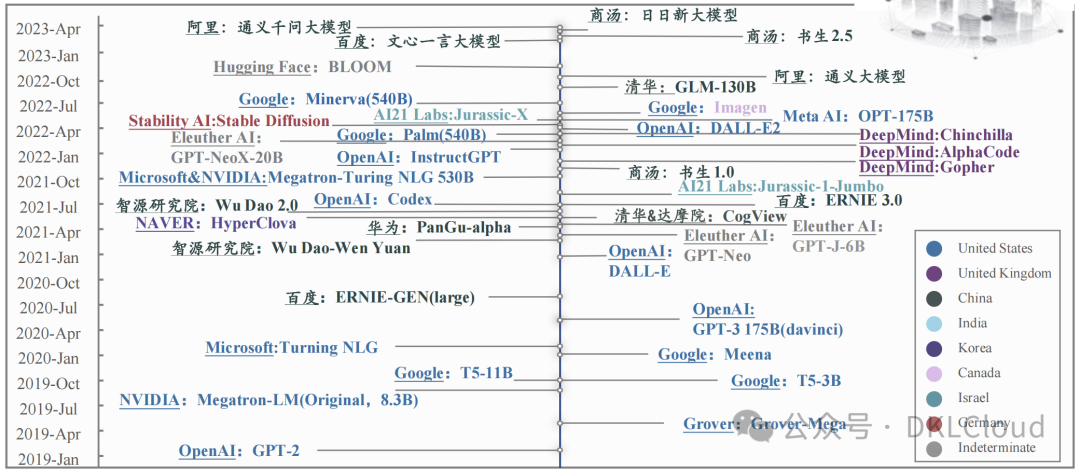This screenshot has height=470, width=1080.
Task: Select "清华&达摩院: CogView" label
Action: click(700, 216)
